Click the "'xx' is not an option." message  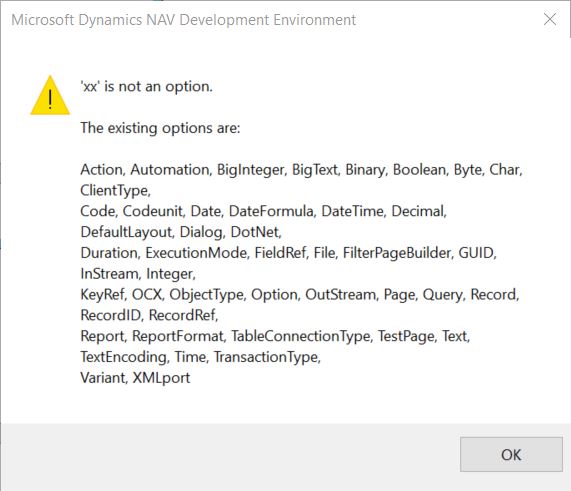146,87
